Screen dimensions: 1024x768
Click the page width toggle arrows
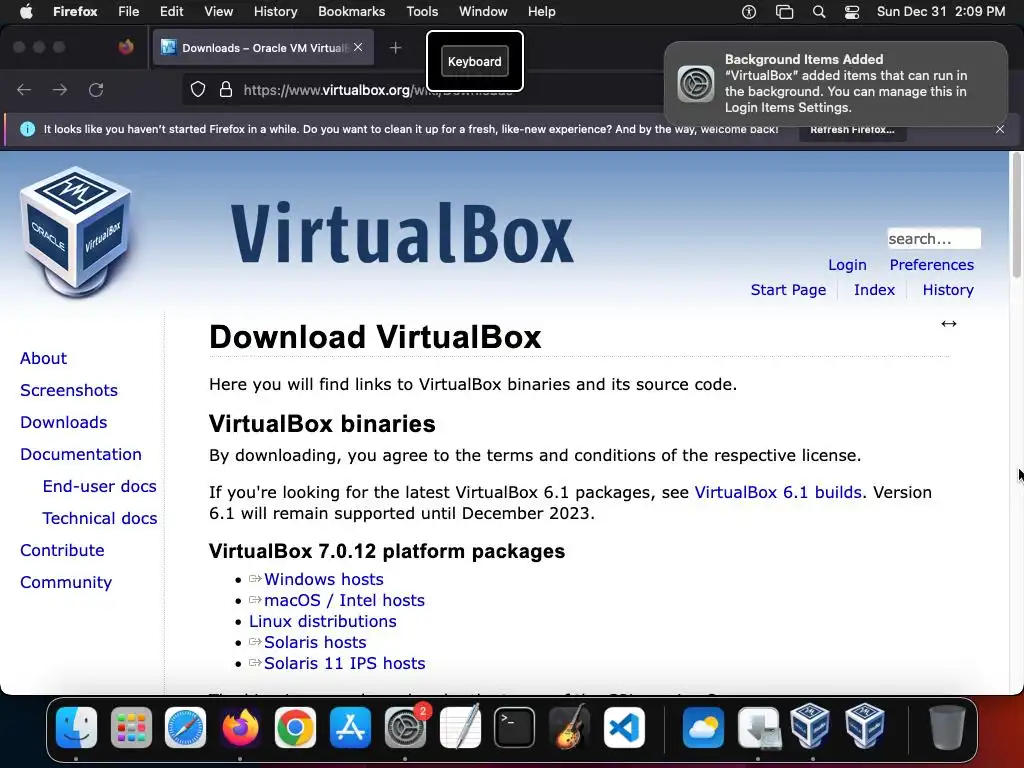click(x=948, y=323)
